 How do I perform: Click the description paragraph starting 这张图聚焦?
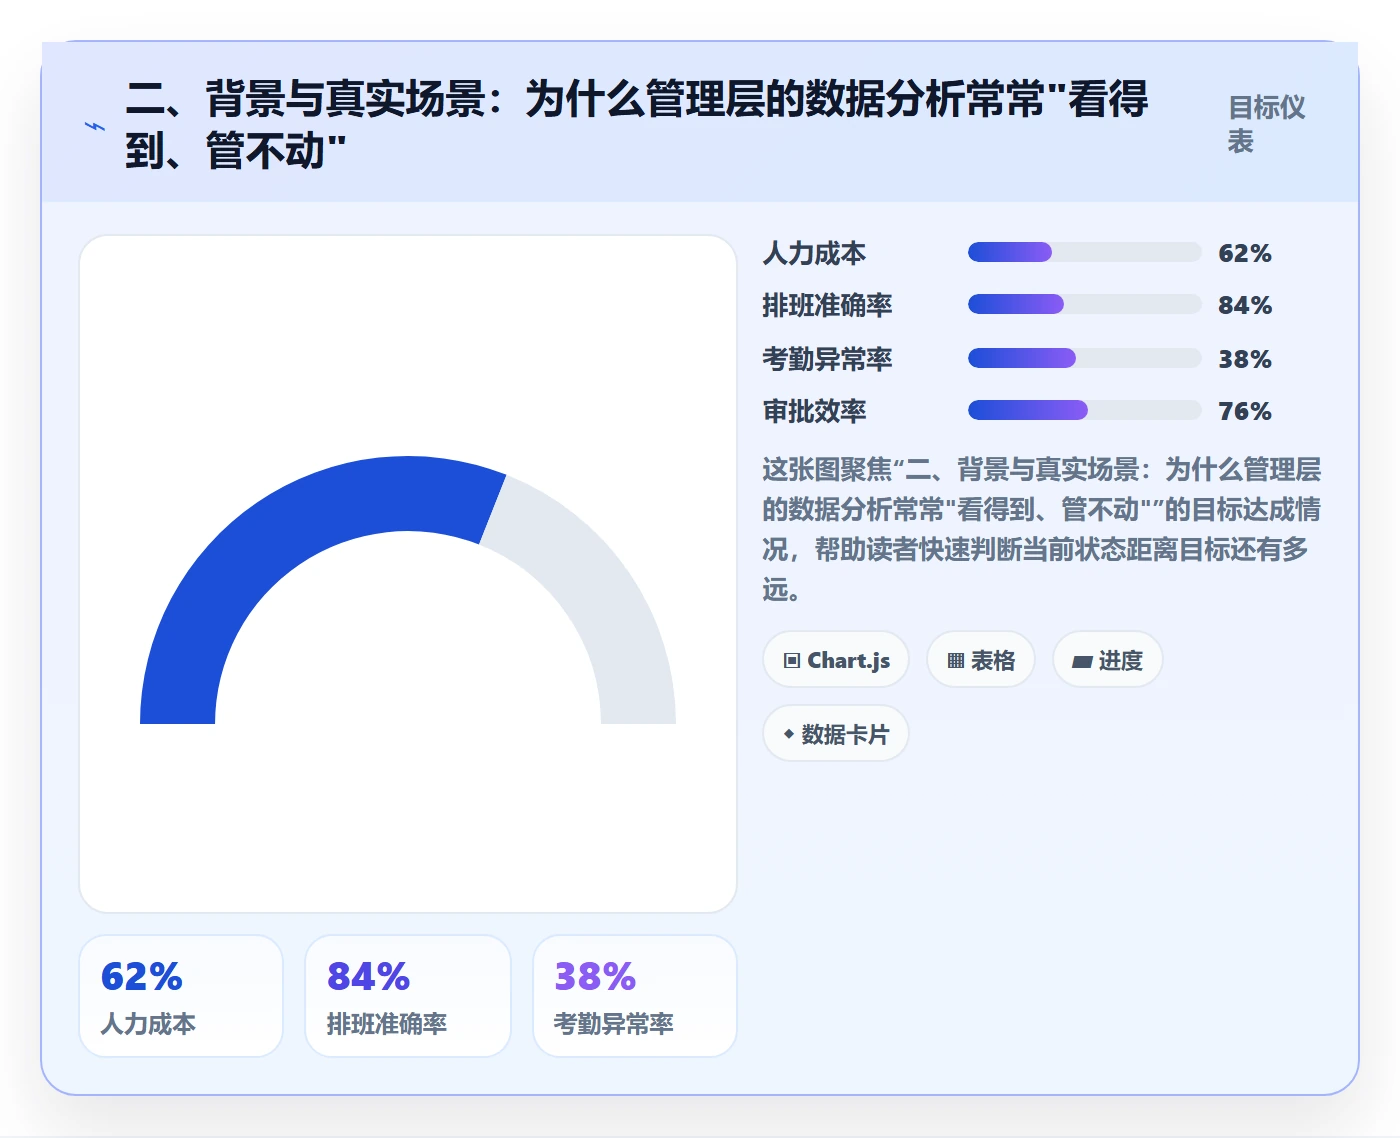1042,529
